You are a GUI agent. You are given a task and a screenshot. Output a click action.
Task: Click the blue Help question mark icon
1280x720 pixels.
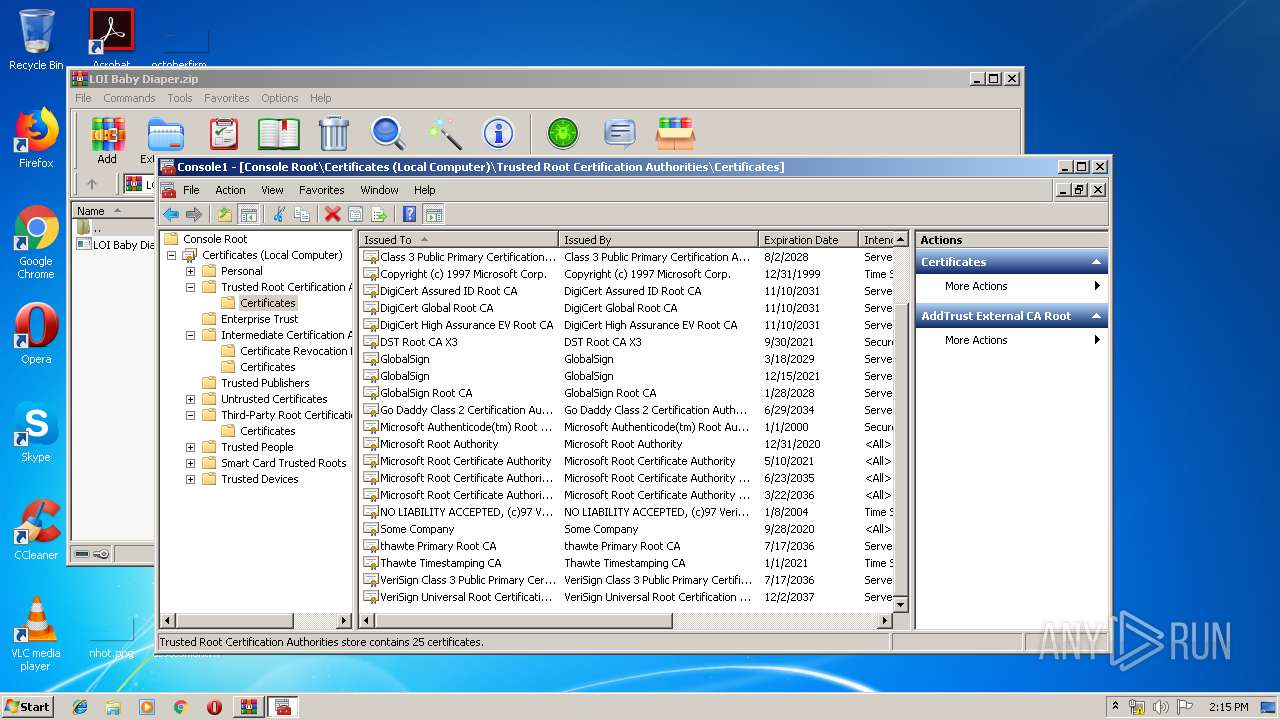(x=409, y=214)
